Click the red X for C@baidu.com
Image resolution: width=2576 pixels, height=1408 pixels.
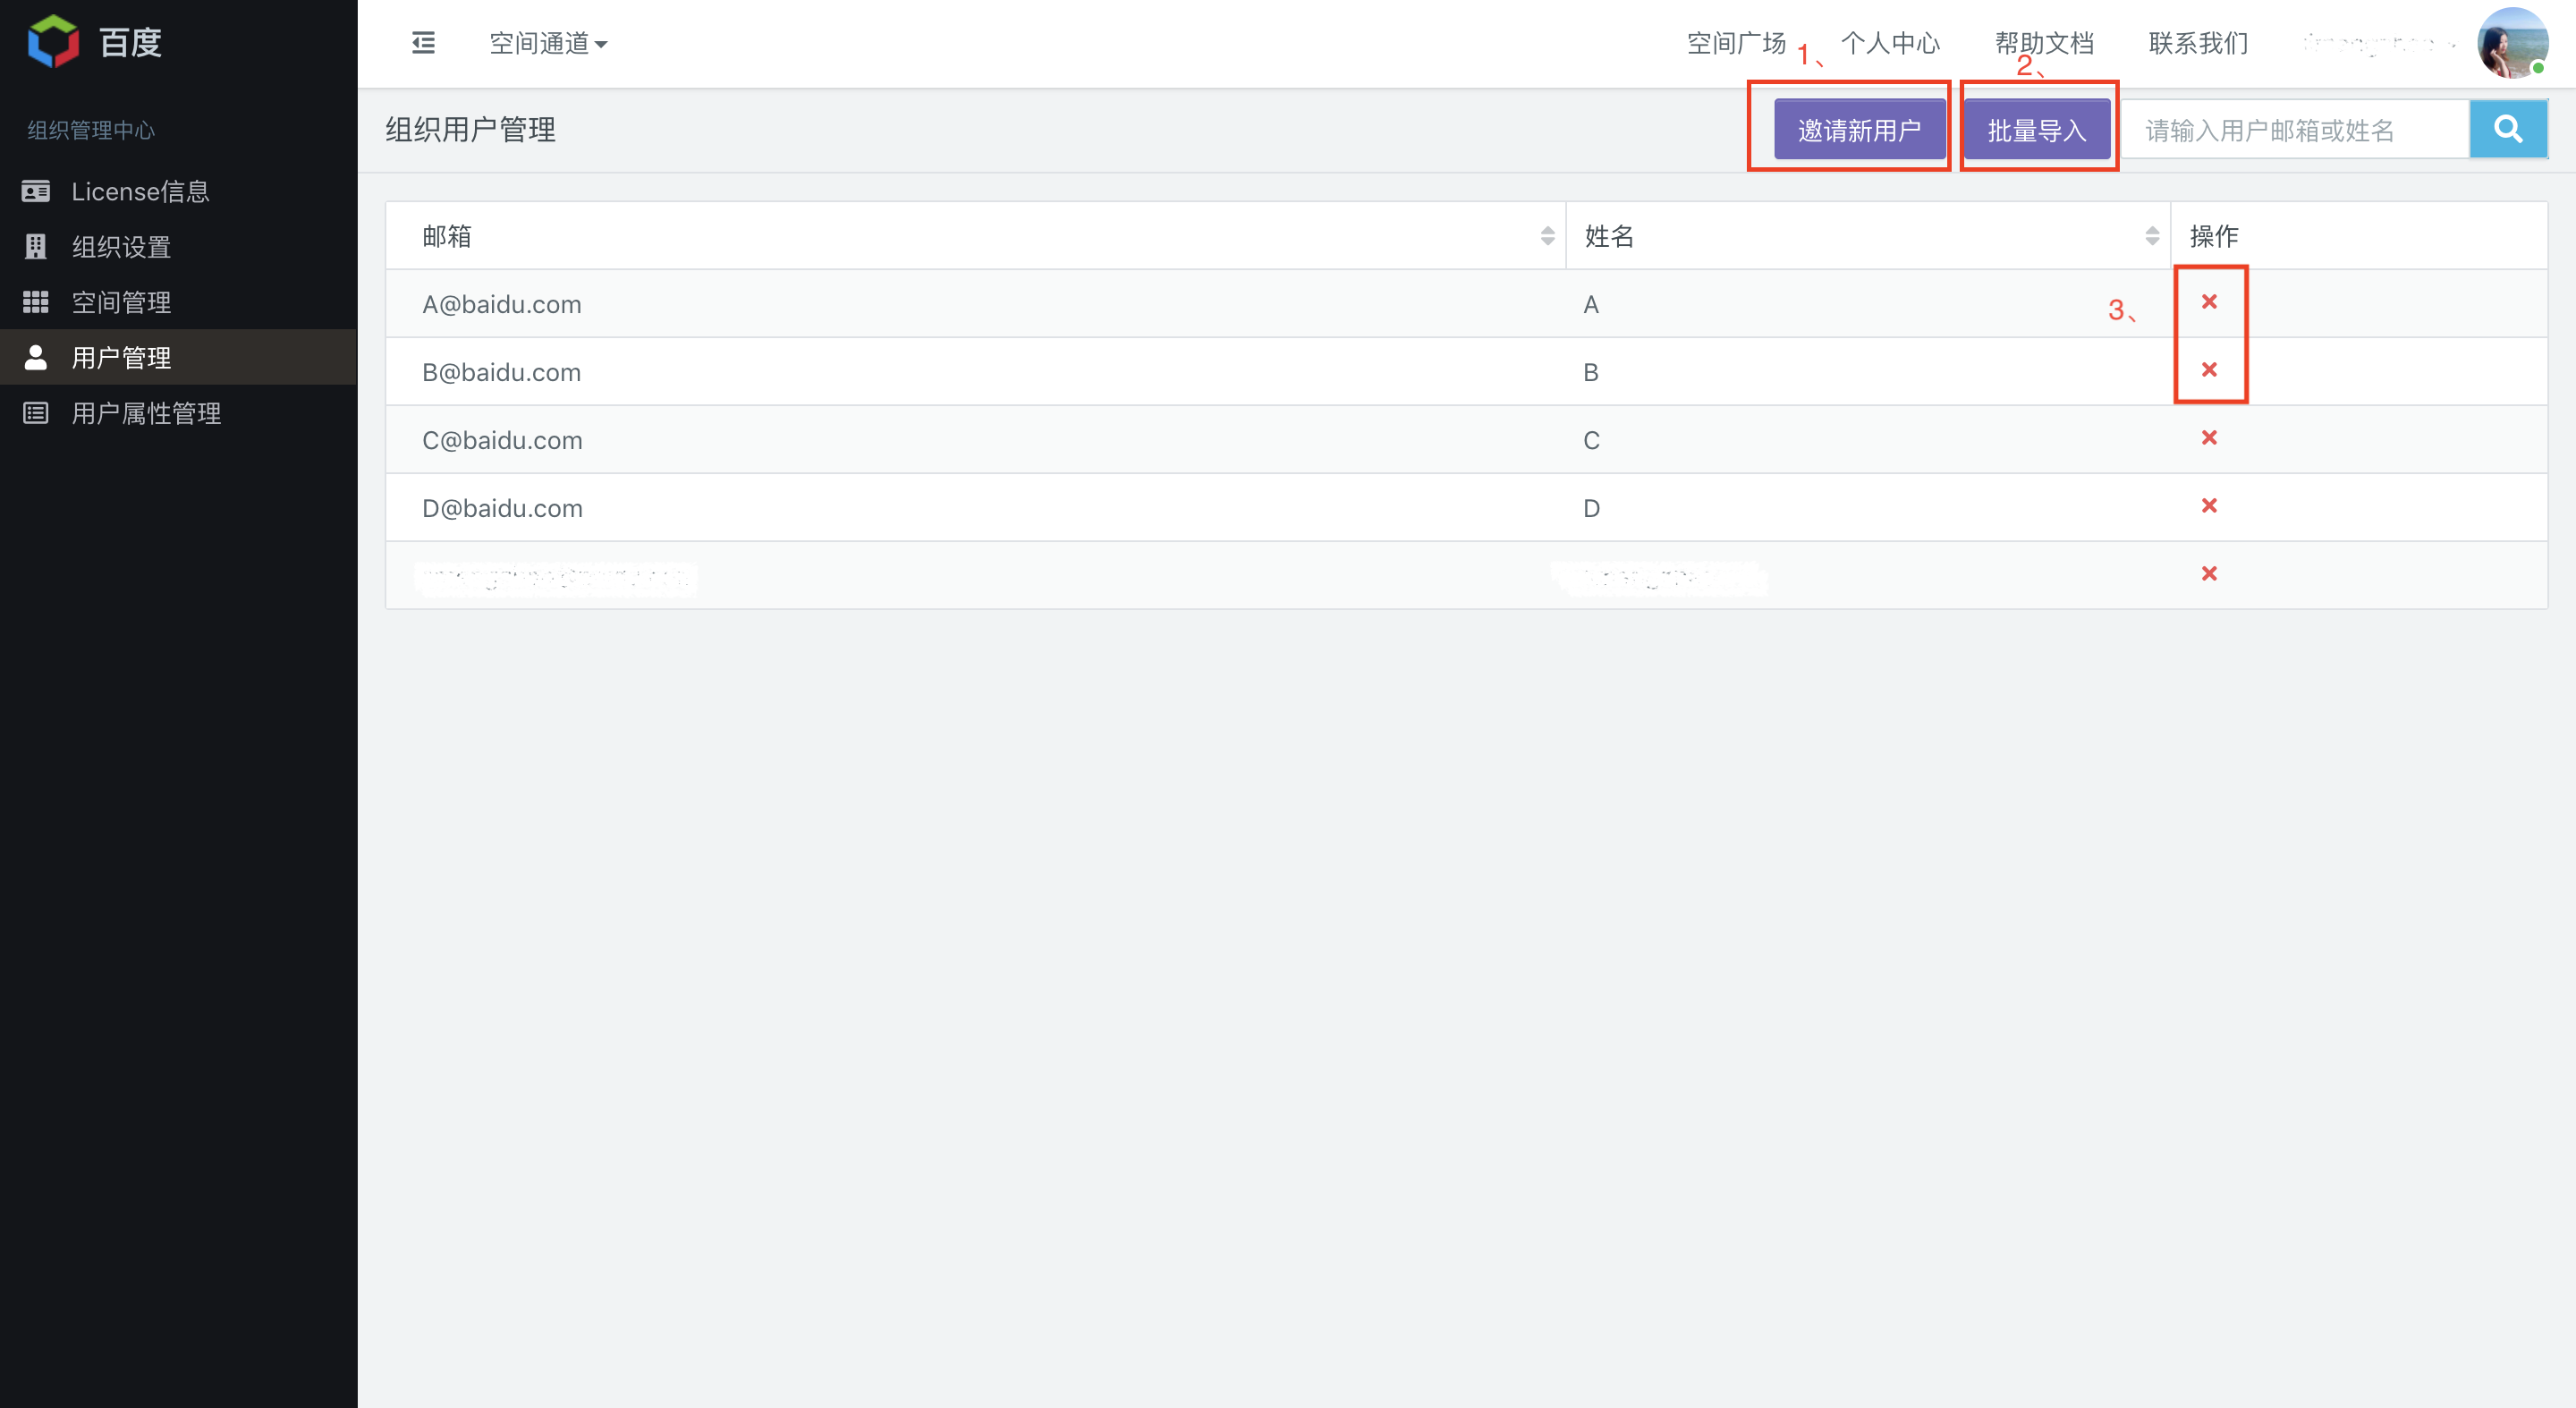point(2209,438)
